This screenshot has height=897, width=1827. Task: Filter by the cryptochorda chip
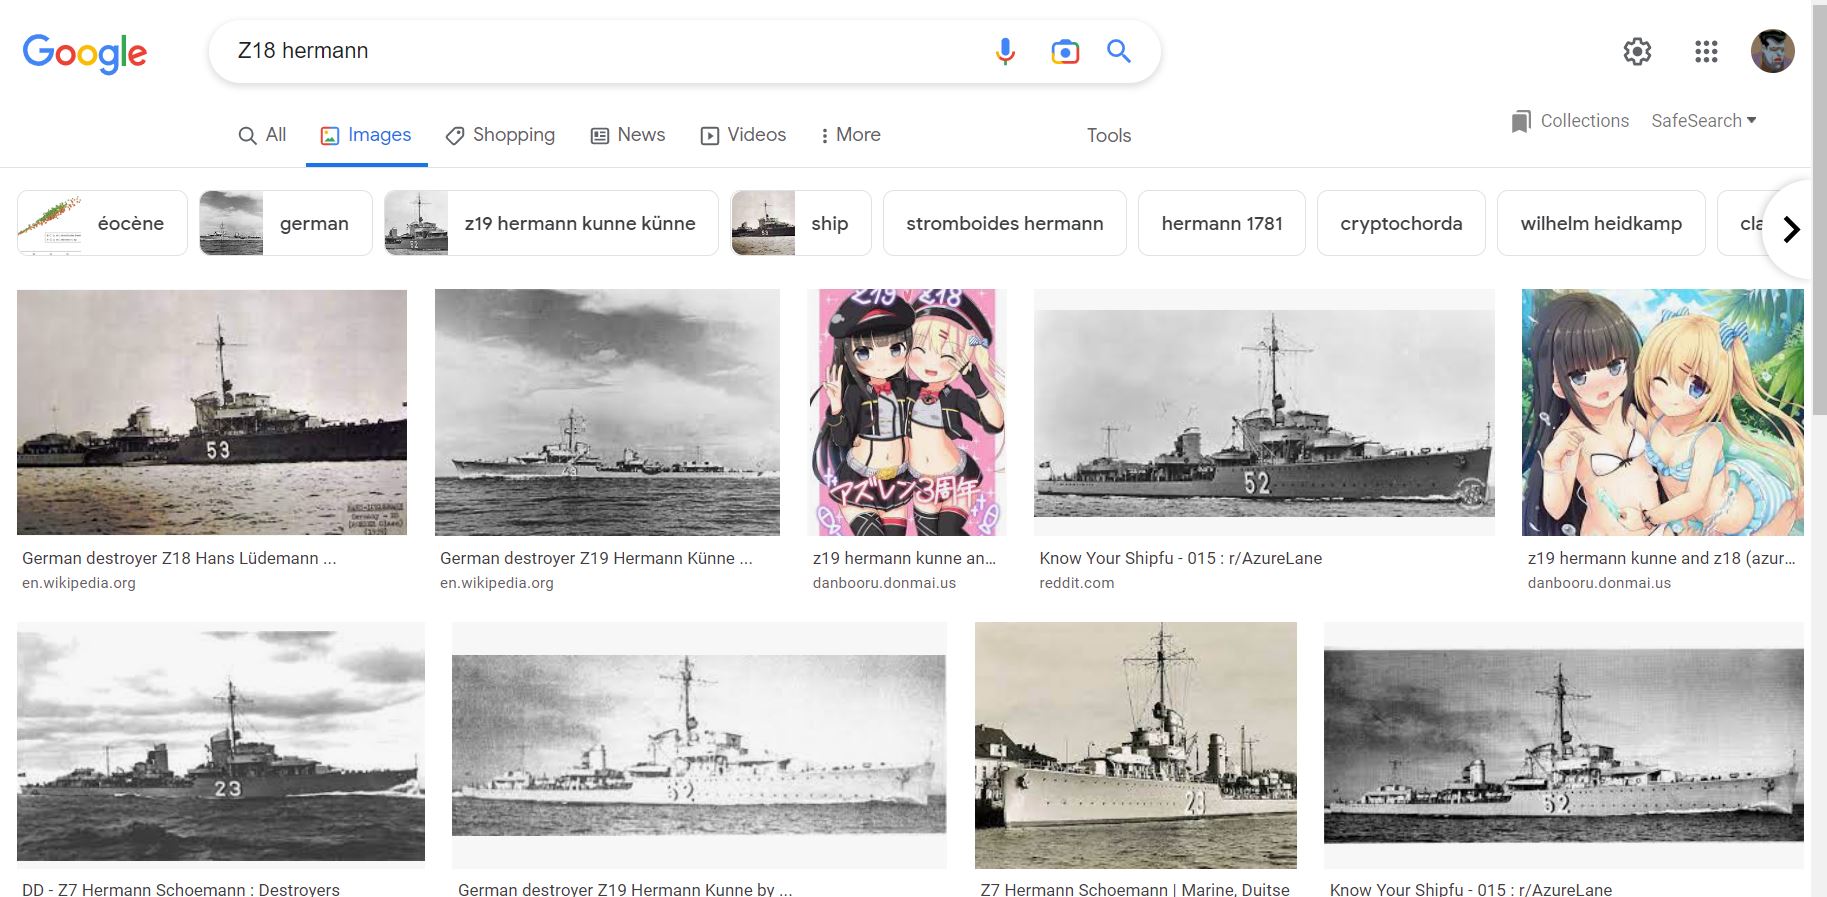pos(1401,223)
